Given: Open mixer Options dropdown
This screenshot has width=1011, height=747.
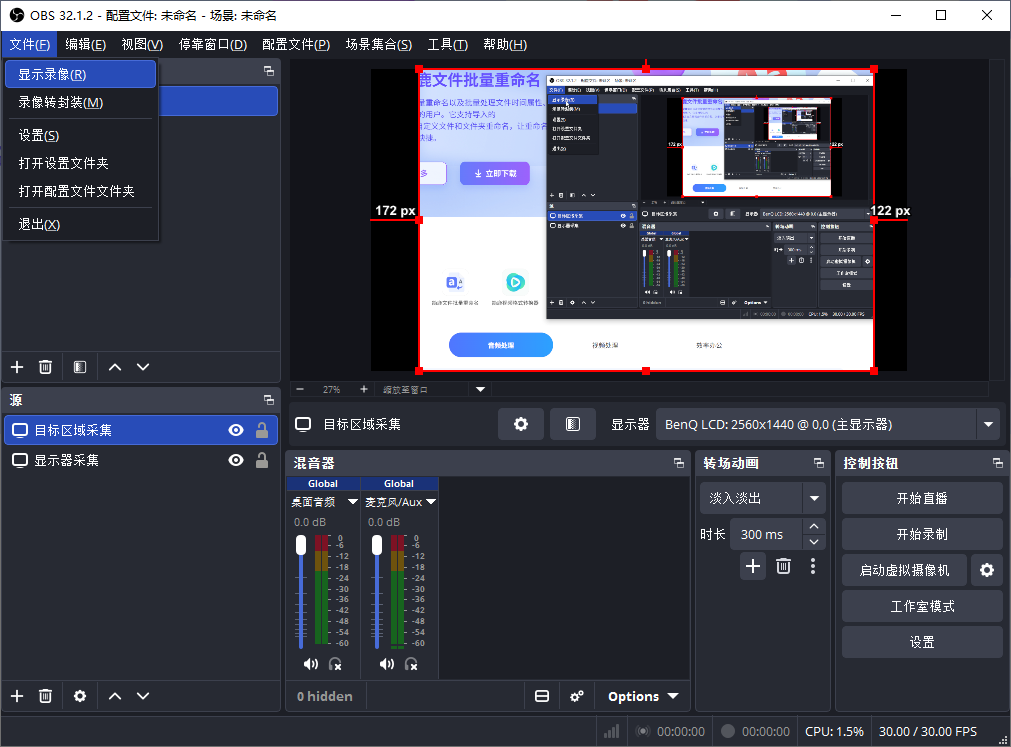Looking at the screenshot, I should 643,696.
